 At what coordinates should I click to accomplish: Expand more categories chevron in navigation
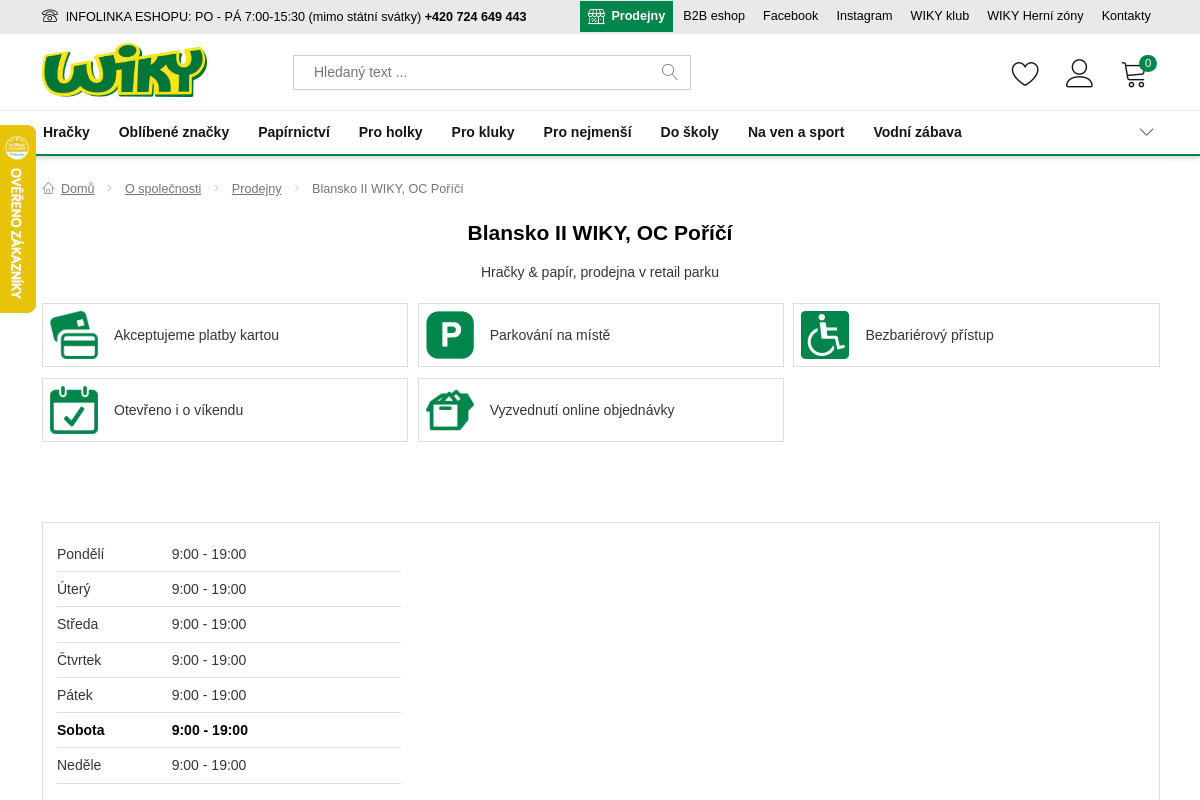[x=1146, y=132]
